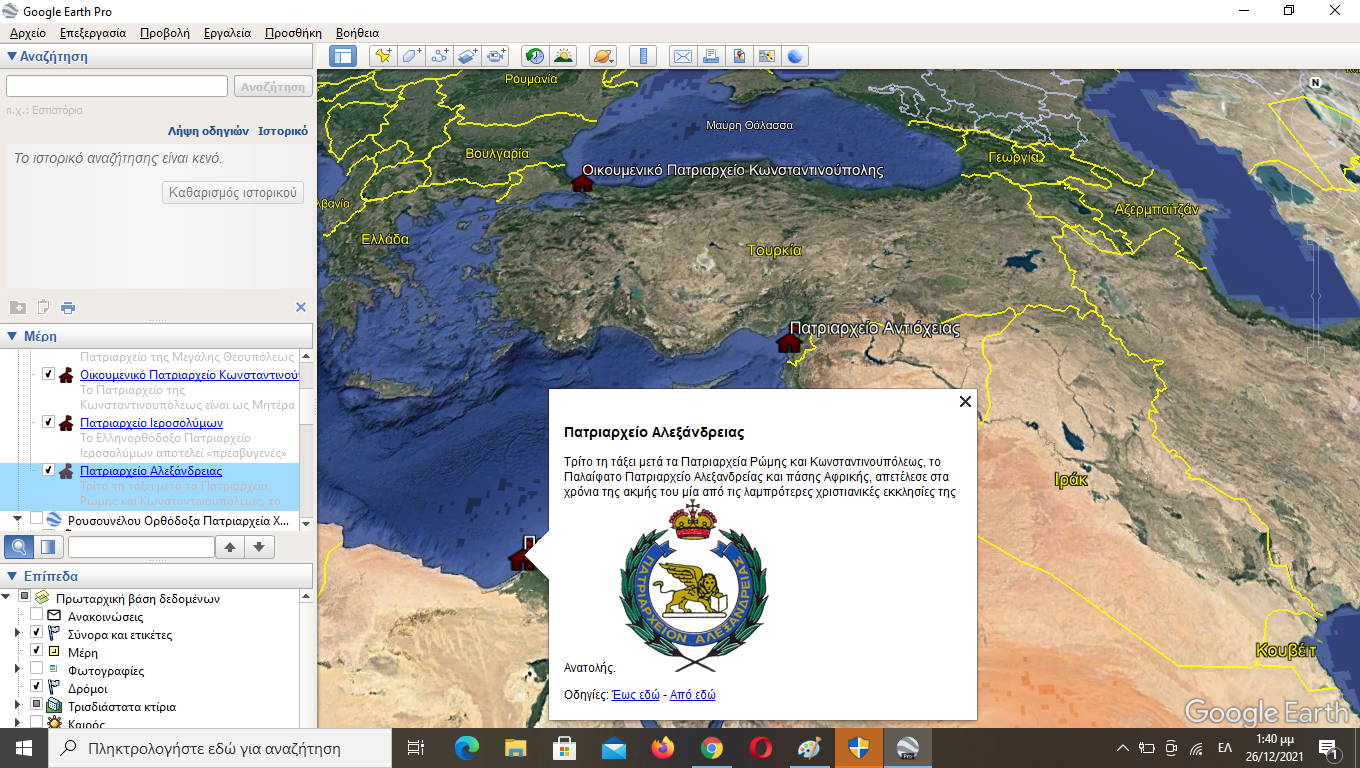1360x768 pixels.
Task: Toggle the sidebar visibility toolbar button
Action: [343, 56]
